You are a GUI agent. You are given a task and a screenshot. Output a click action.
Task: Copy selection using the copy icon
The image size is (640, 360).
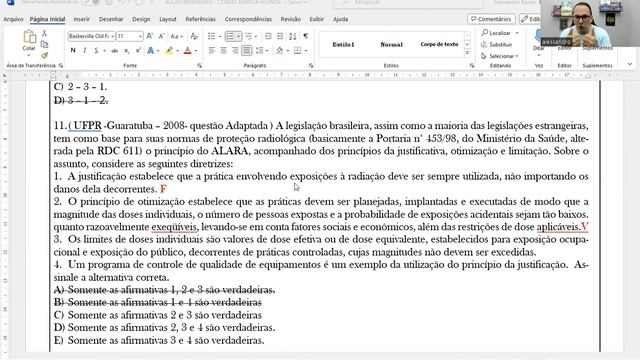(44, 44)
